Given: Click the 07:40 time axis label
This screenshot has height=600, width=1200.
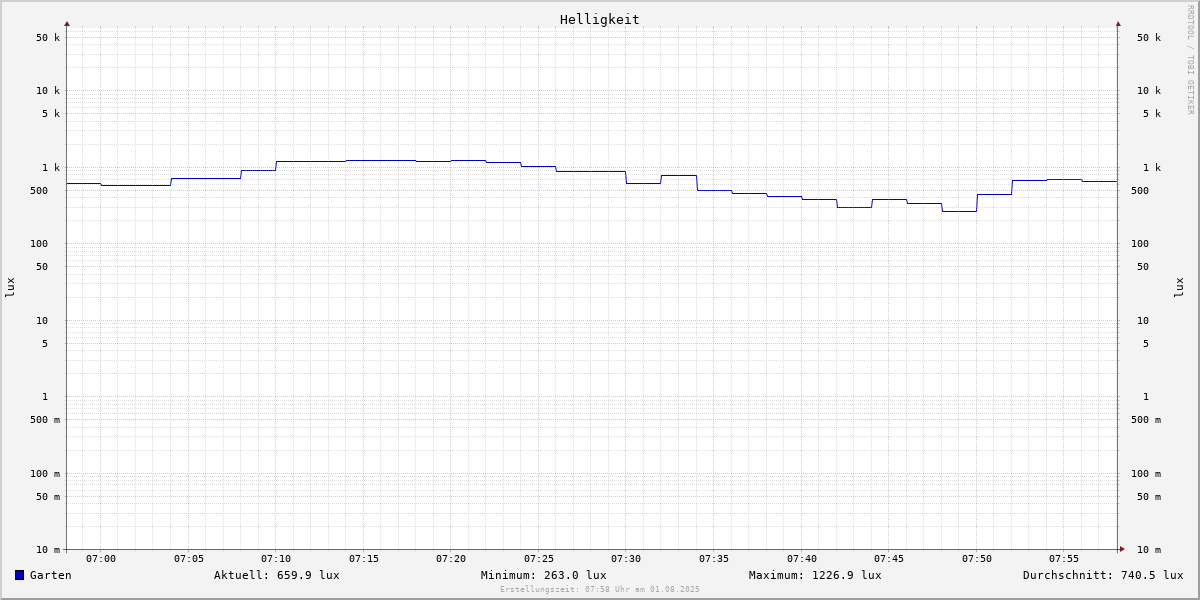Looking at the screenshot, I should tap(802, 559).
